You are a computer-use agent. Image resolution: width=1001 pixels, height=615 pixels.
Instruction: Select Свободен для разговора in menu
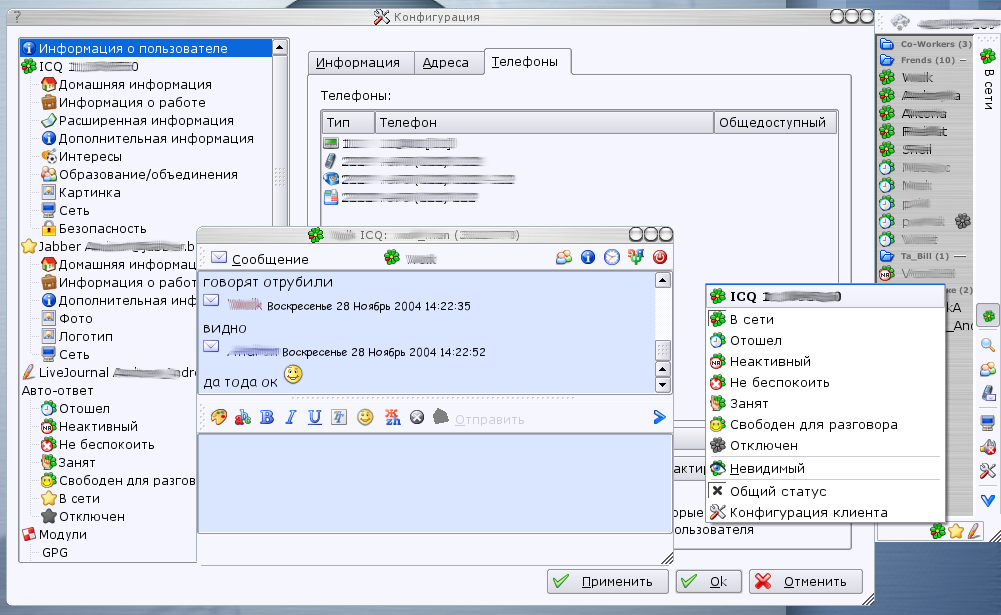tap(825, 425)
